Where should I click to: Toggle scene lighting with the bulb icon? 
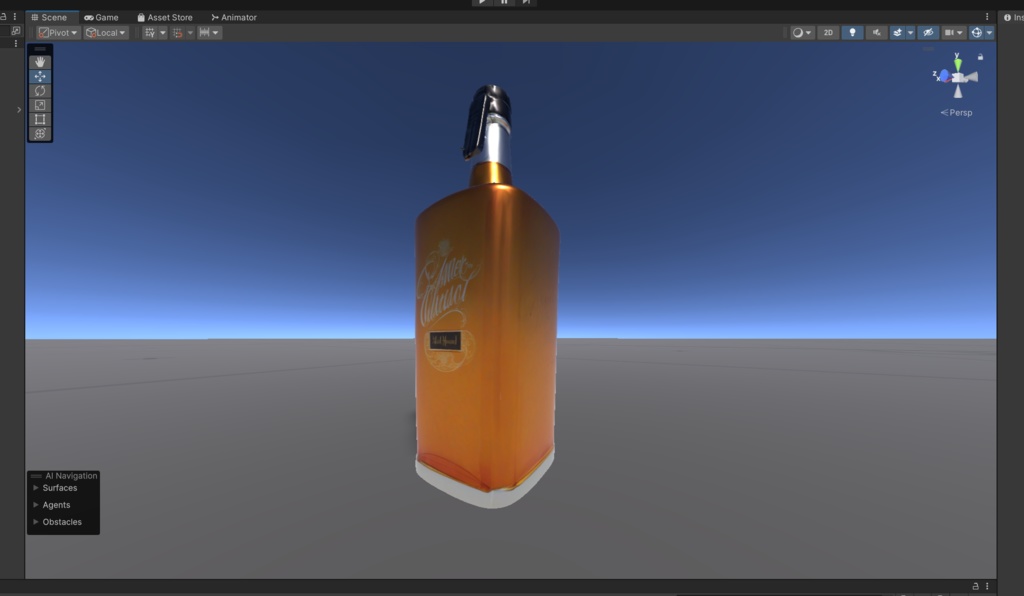(x=852, y=32)
